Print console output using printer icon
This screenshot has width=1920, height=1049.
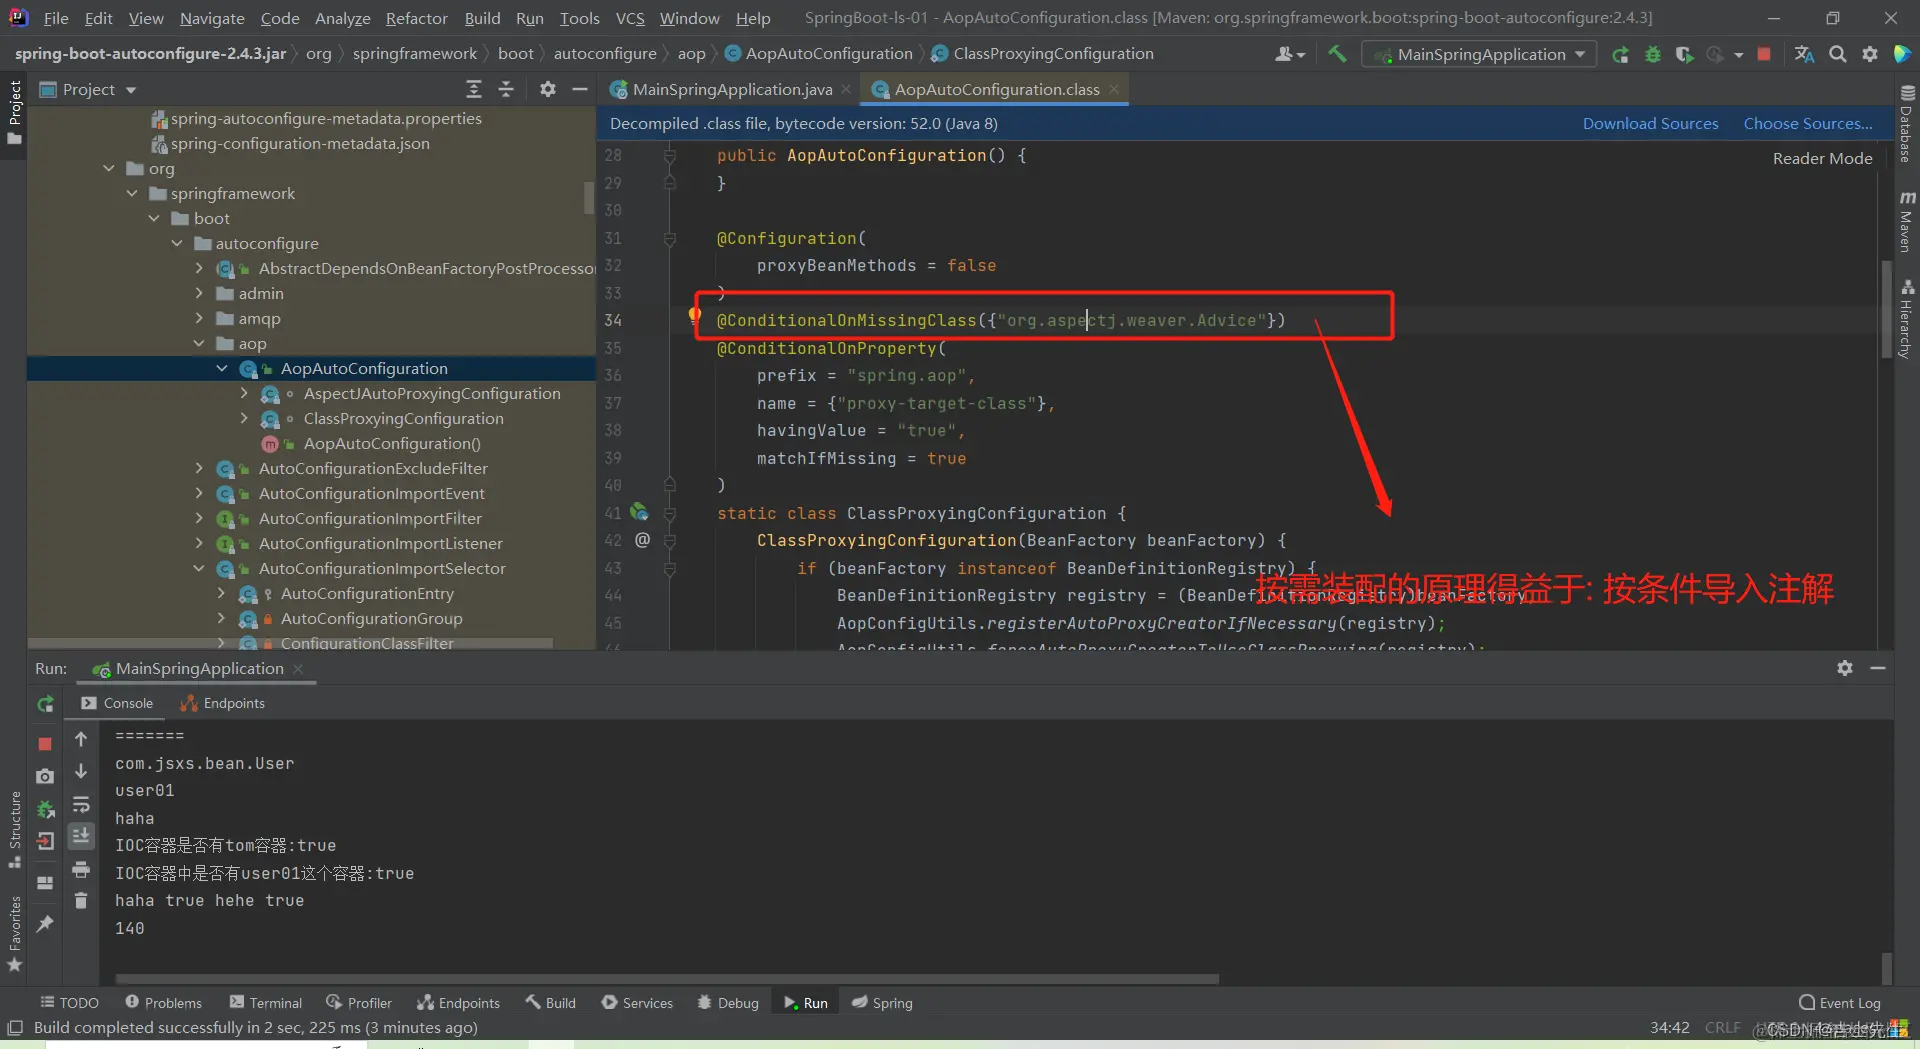(81, 869)
